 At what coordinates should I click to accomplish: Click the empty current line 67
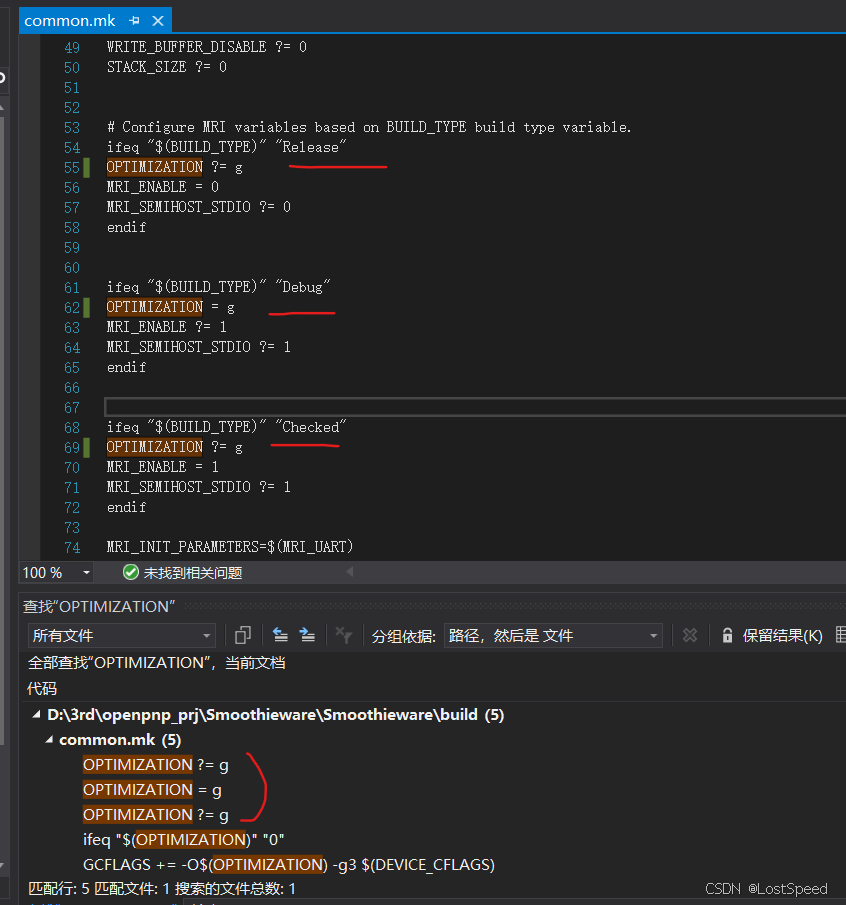tap(475, 407)
